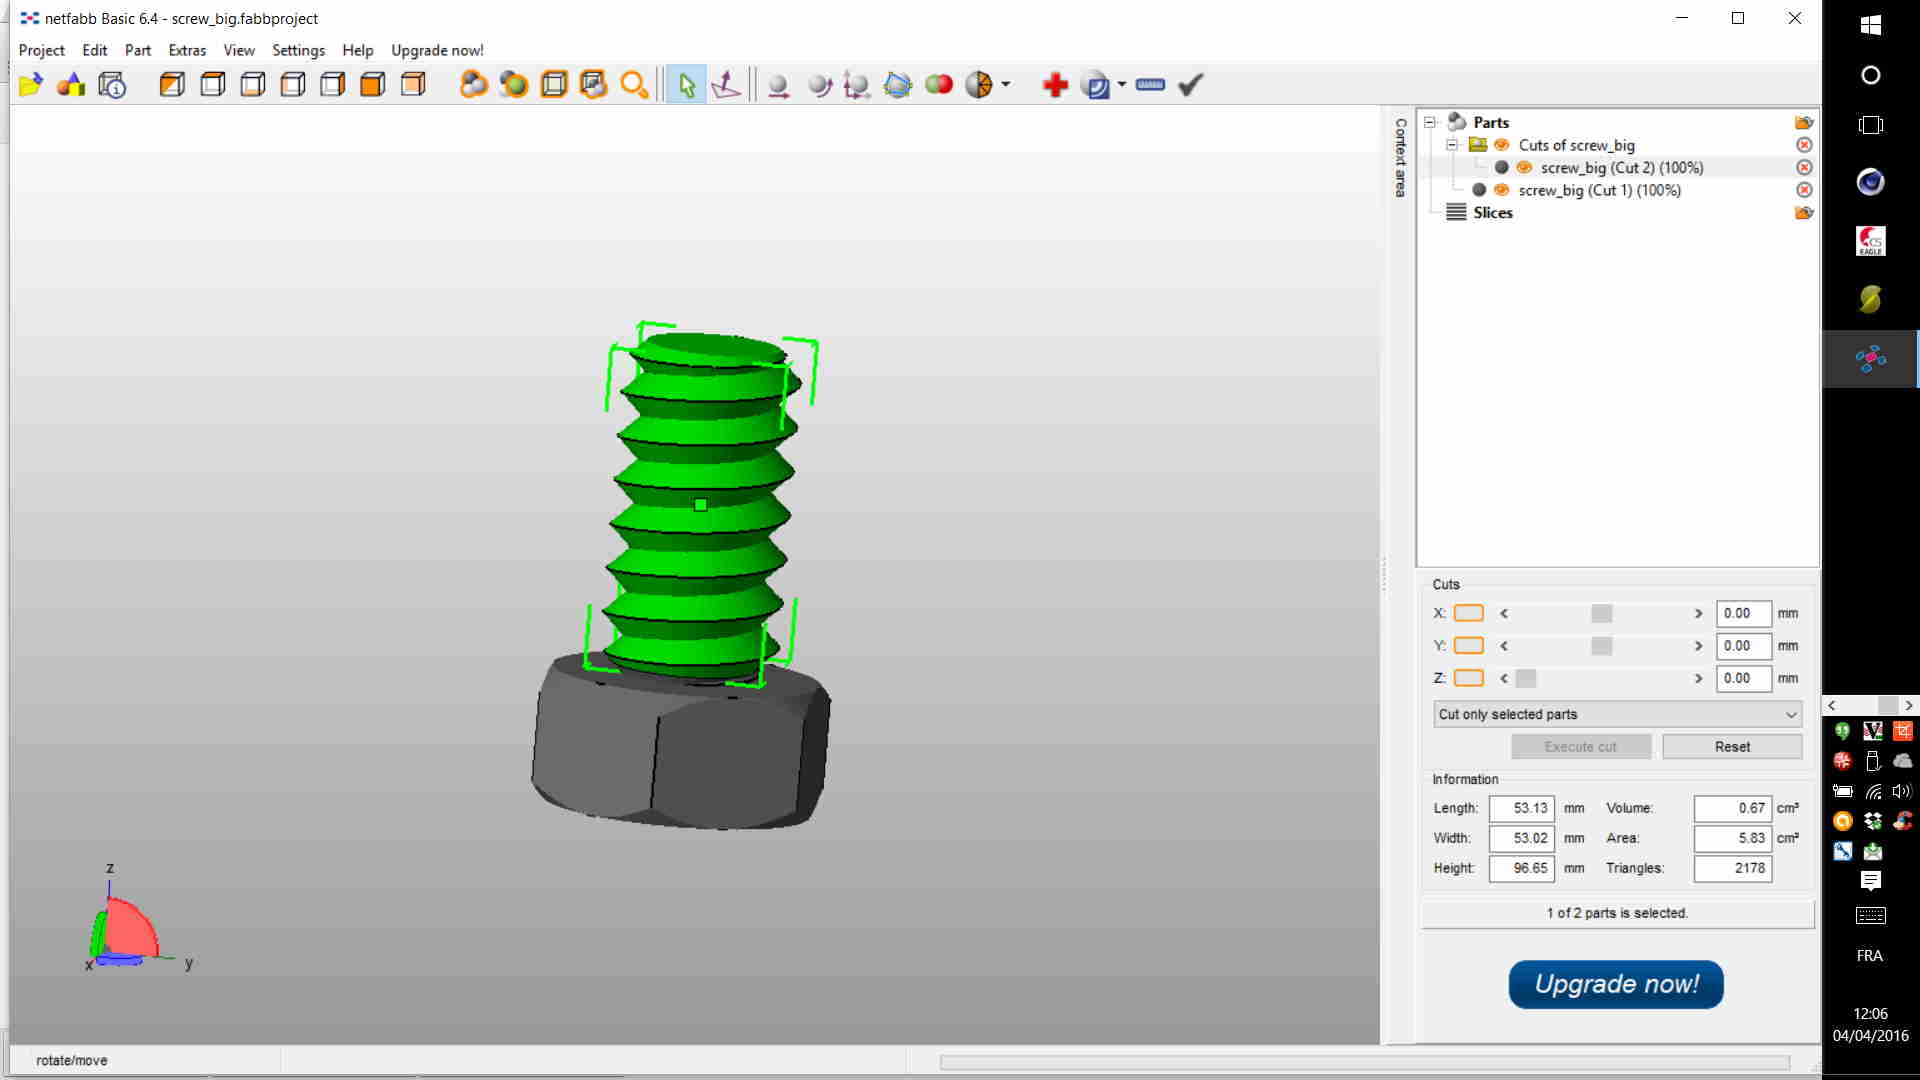This screenshot has width=1920, height=1080.
Task: Click the Open project folder icon
Action: click(30, 85)
